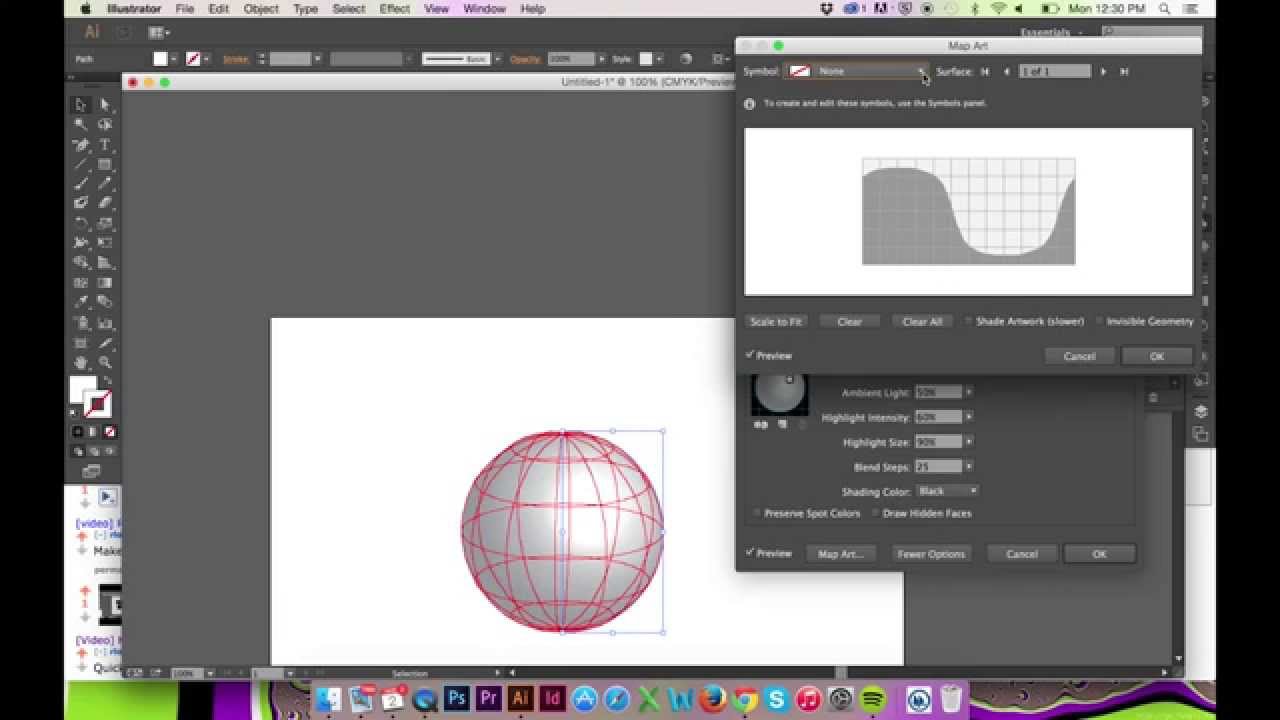
Task: Expand the Blend Steps value arrow
Action: (x=969, y=467)
